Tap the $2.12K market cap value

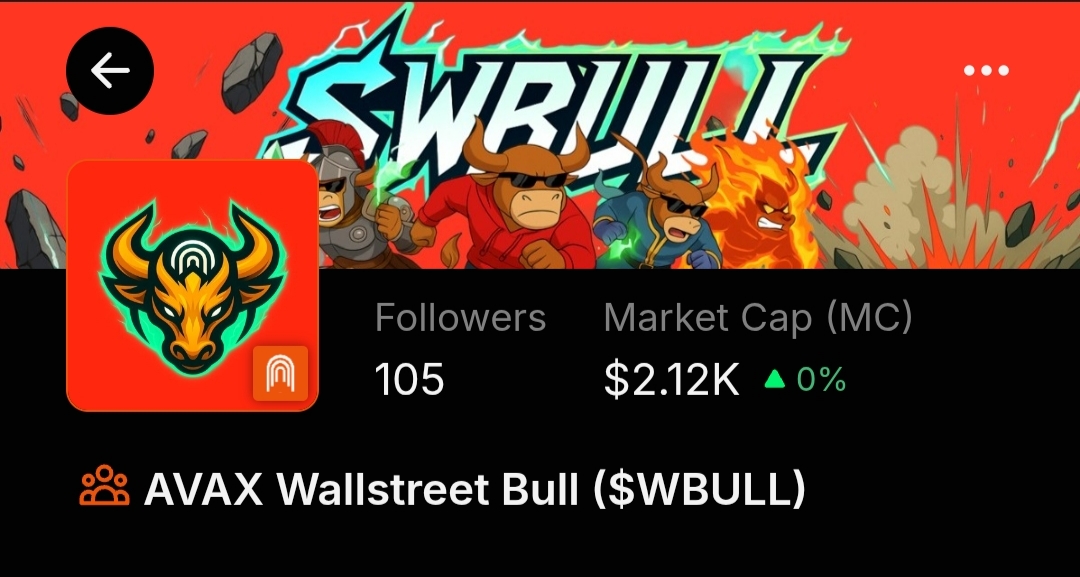point(671,379)
